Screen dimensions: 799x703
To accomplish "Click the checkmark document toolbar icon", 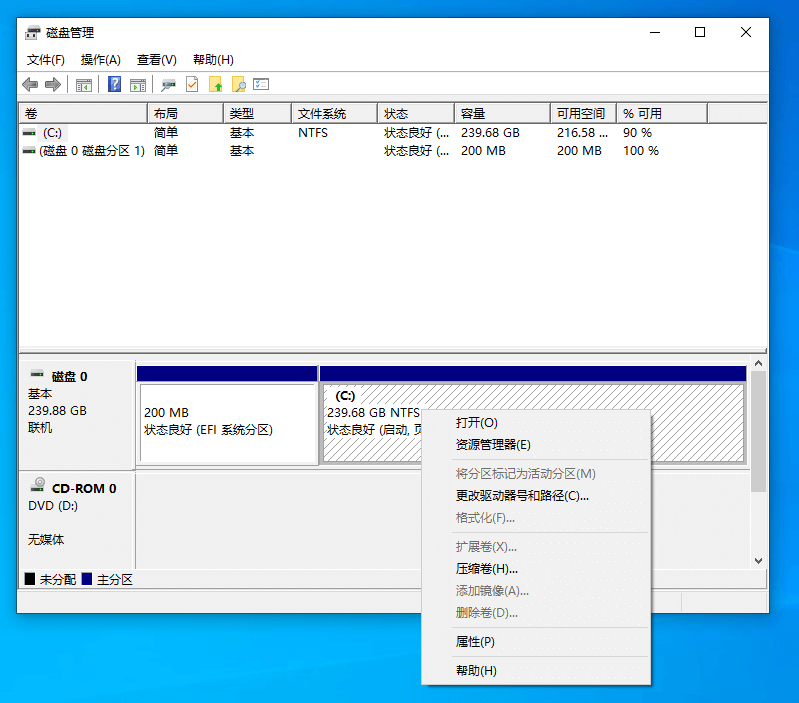I will [192, 84].
